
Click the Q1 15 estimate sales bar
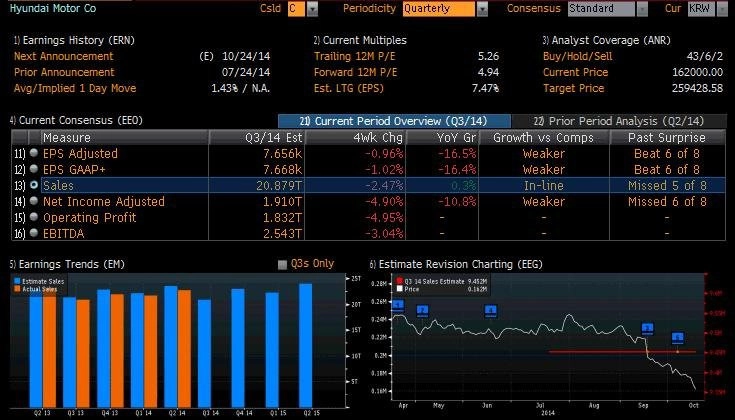pos(272,350)
